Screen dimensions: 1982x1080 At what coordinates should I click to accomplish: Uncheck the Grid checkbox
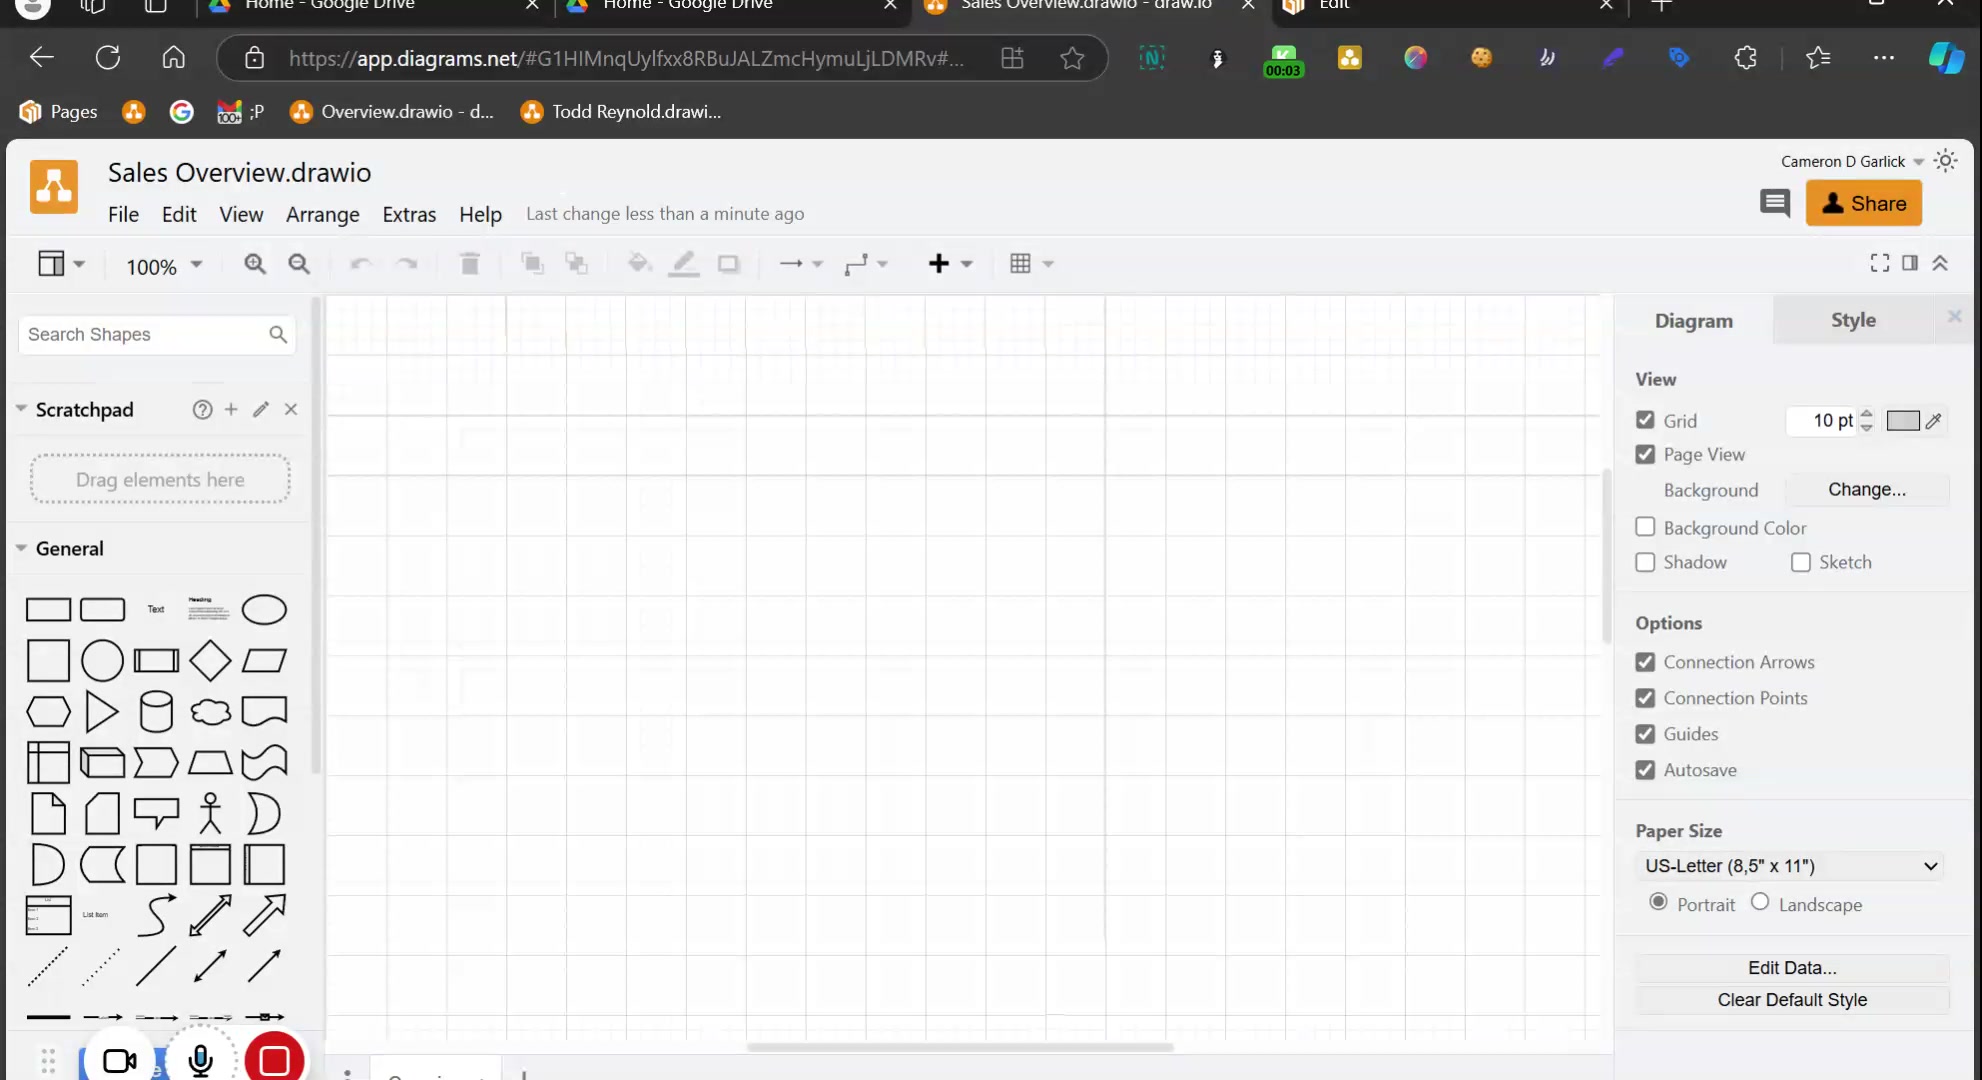pos(1645,420)
